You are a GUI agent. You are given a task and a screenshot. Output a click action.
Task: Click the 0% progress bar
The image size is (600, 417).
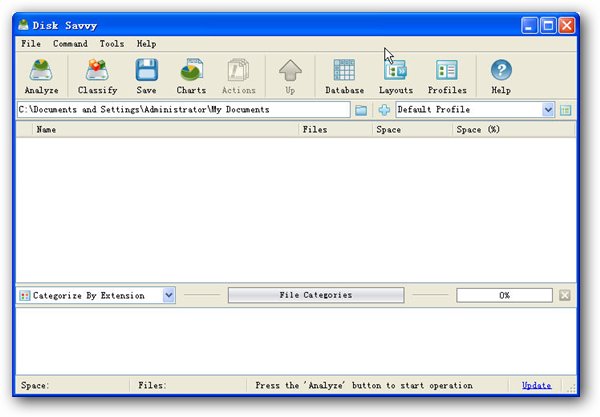tap(504, 295)
